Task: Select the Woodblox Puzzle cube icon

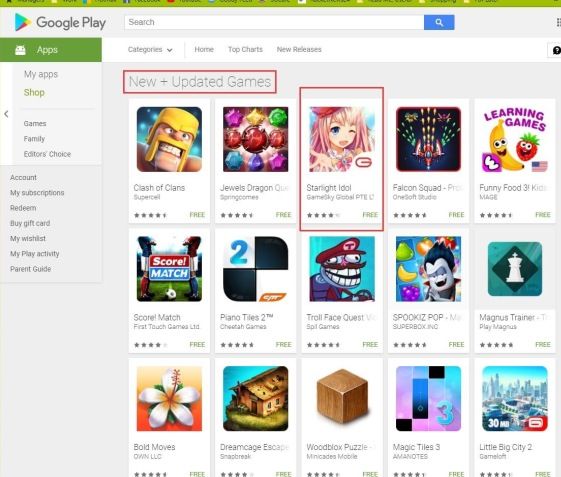Action: pos(342,398)
